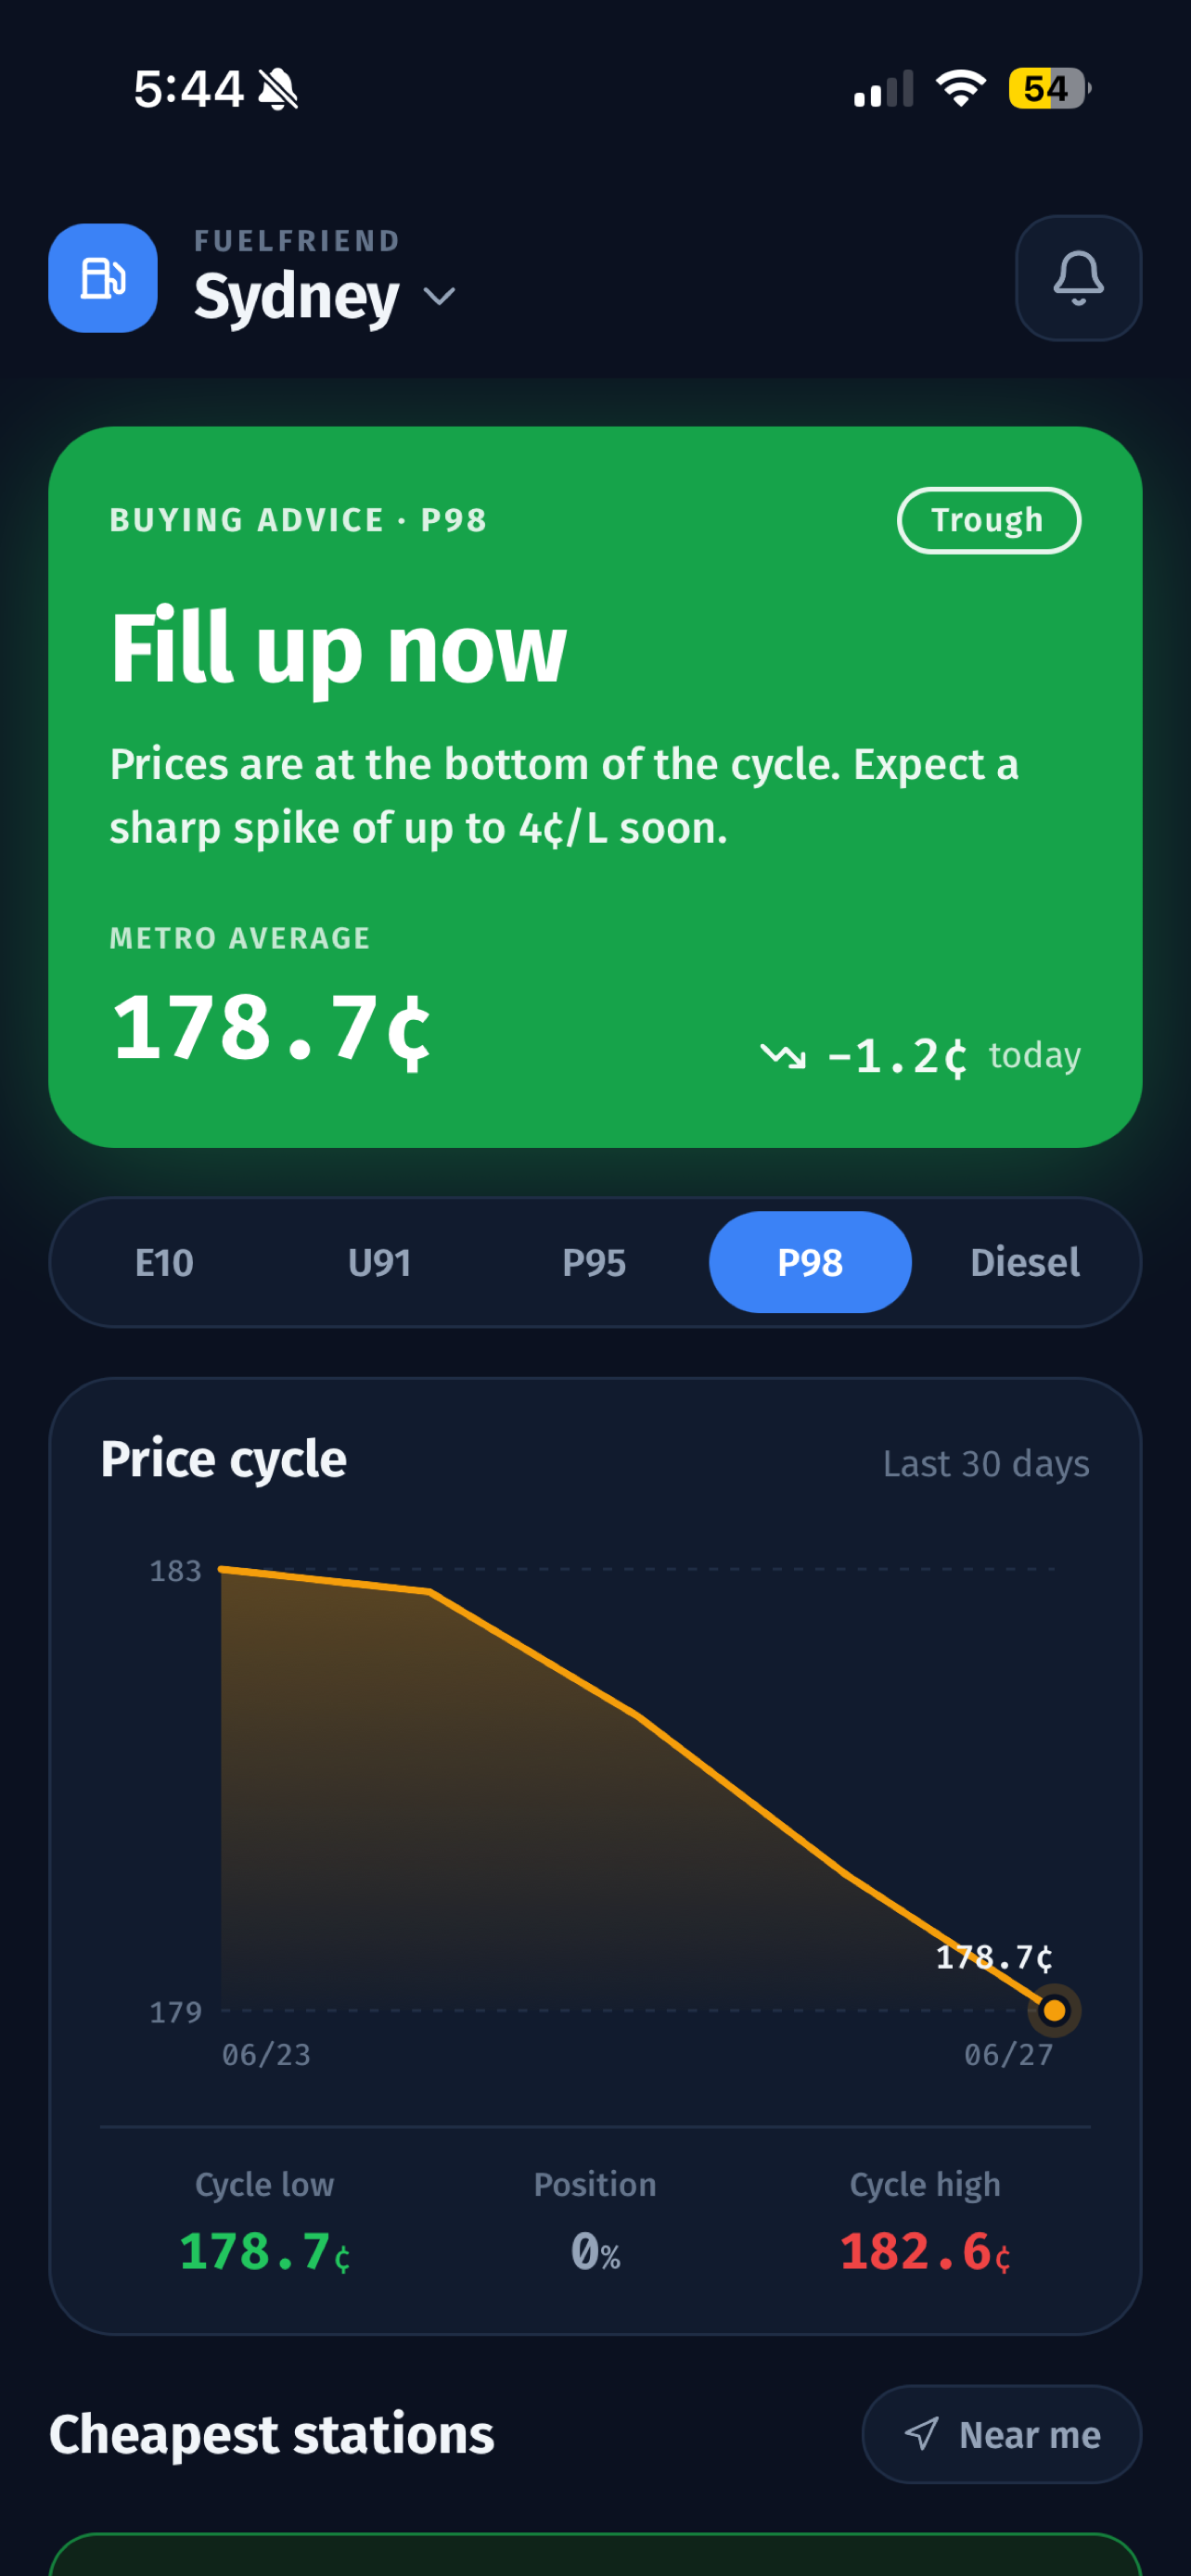Switch fuel type to E10
The image size is (1191, 2576).
pyautogui.click(x=164, y=1263)
